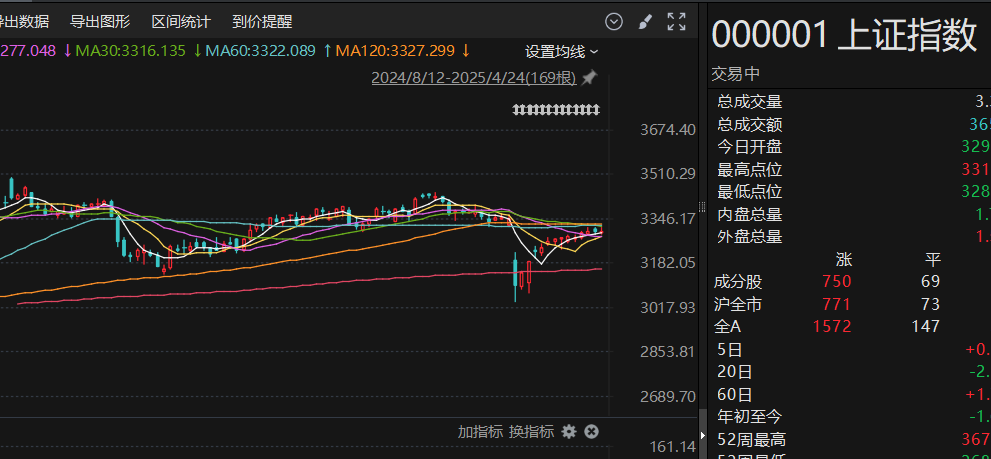Image resolution: width=991 pixels, height=459 pixels.
Task: Click the 涨 column header
Action: pyautogui.click(x=844, y=259)
